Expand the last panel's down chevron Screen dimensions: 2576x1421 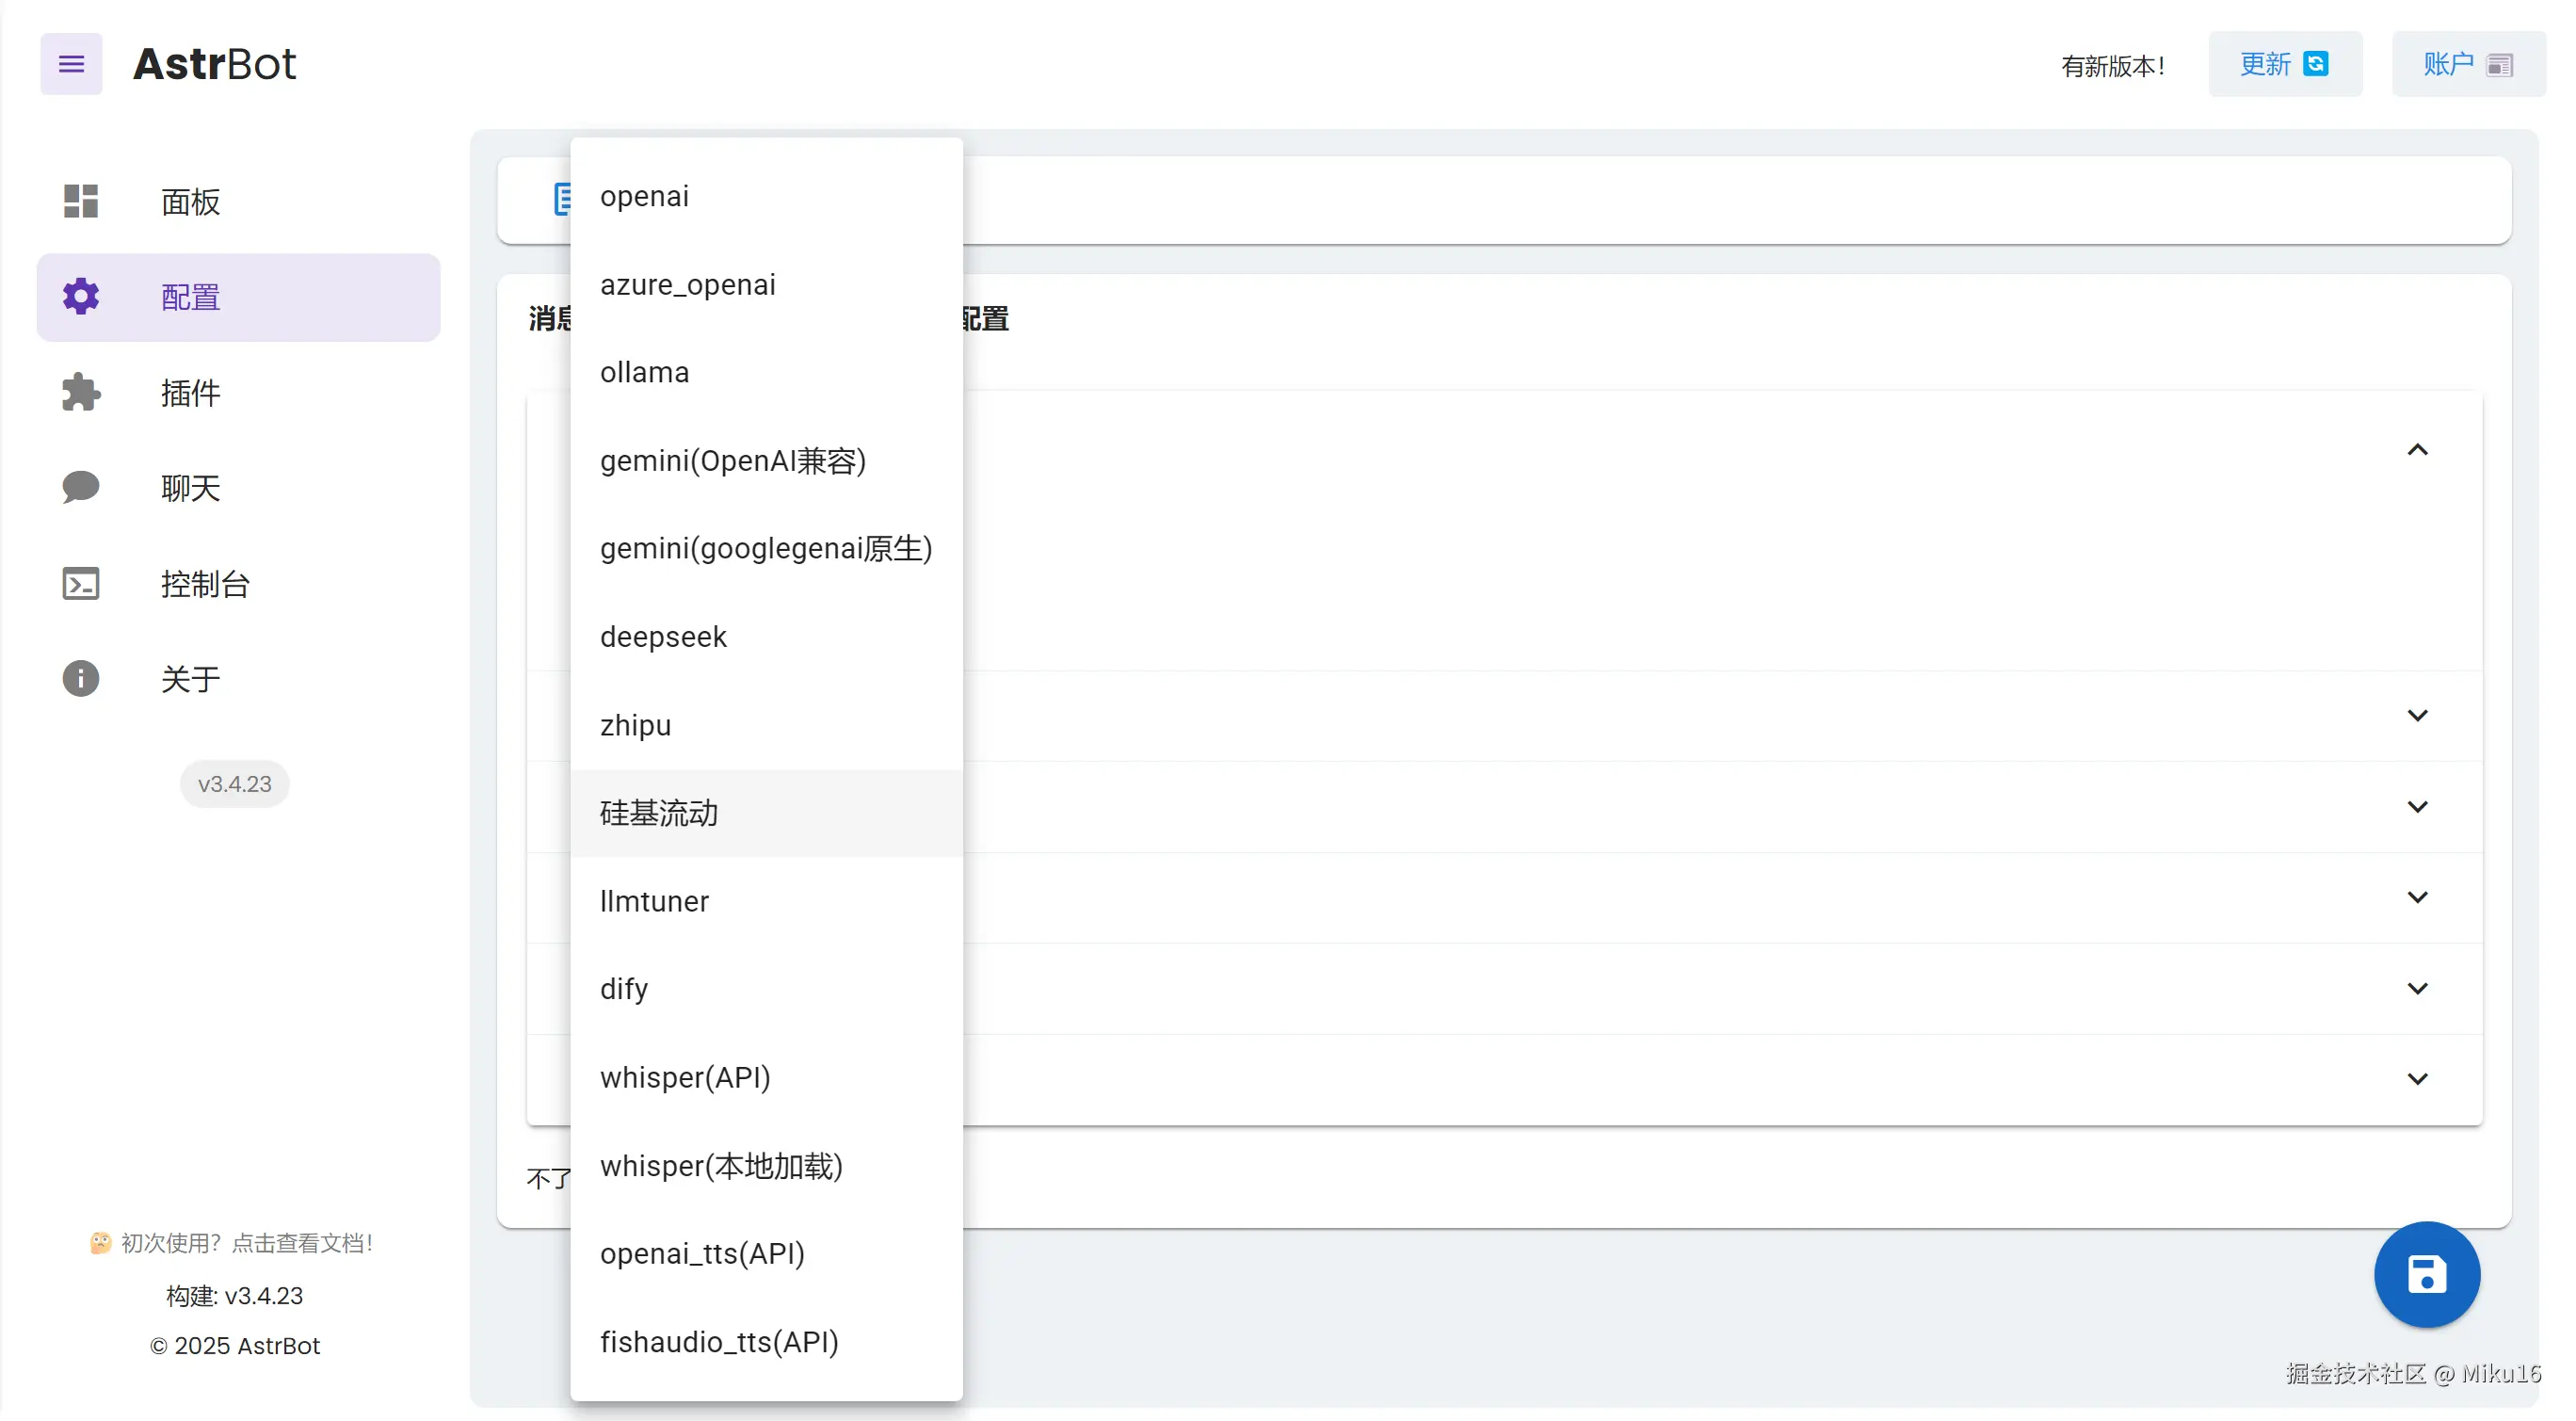click(x=2416, y=1079)
